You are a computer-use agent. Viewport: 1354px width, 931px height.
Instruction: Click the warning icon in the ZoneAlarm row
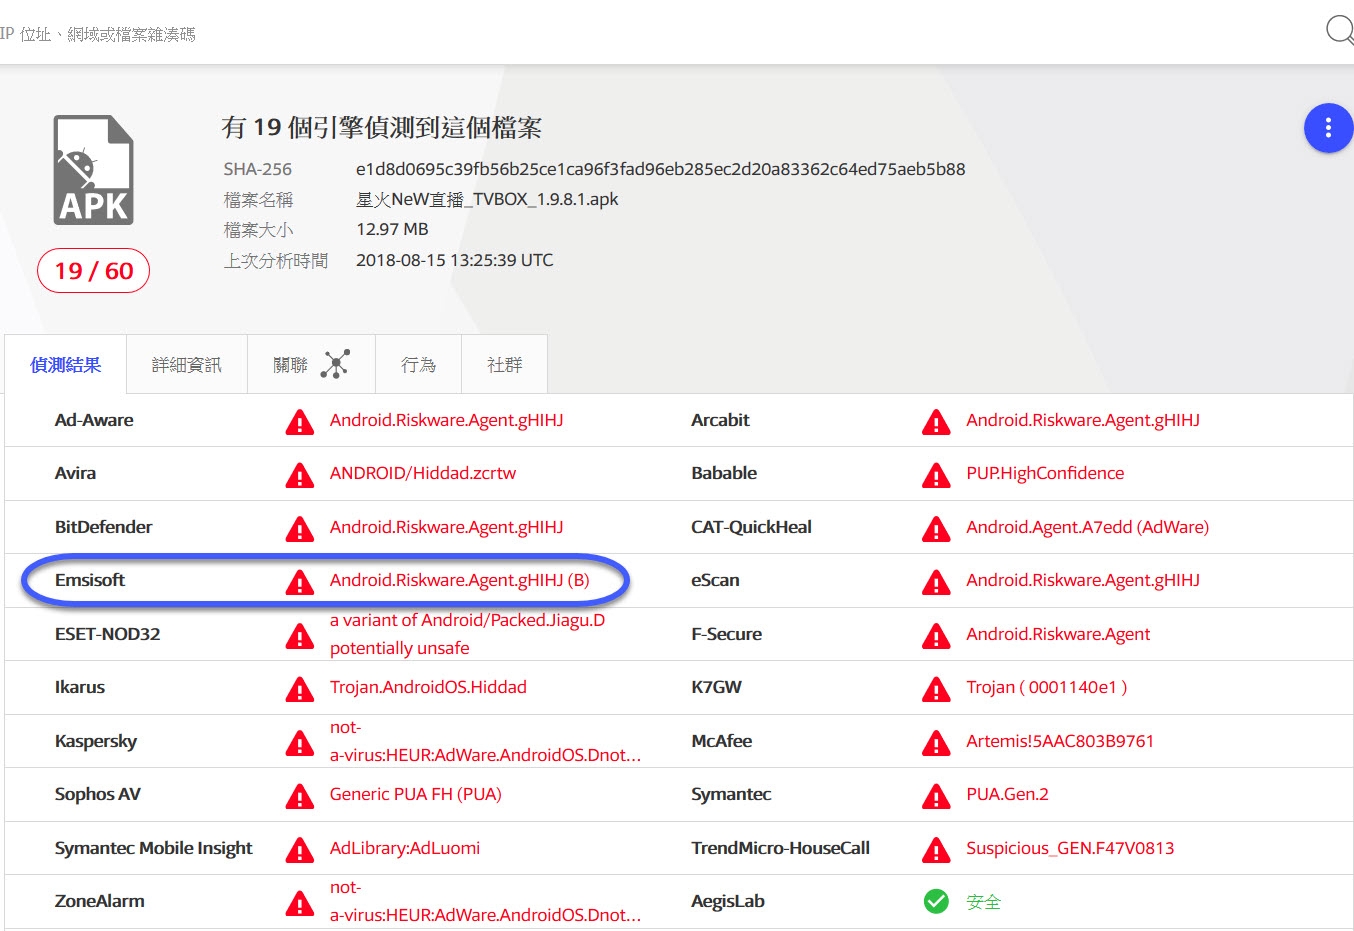pos(299,903)
